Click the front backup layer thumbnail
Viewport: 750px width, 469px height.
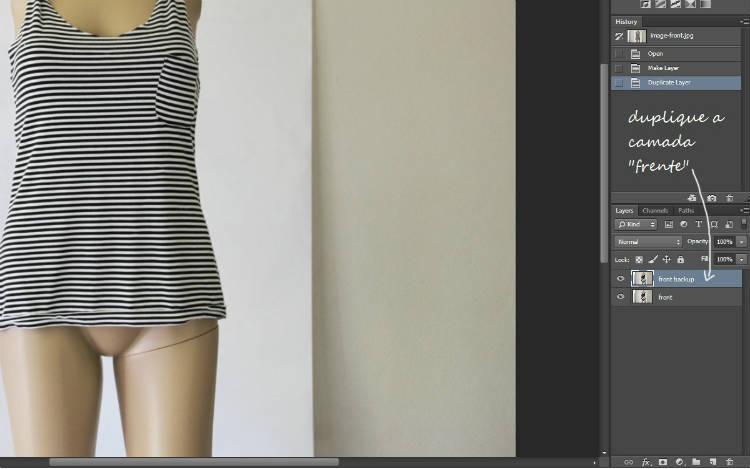tap(642, 279)
